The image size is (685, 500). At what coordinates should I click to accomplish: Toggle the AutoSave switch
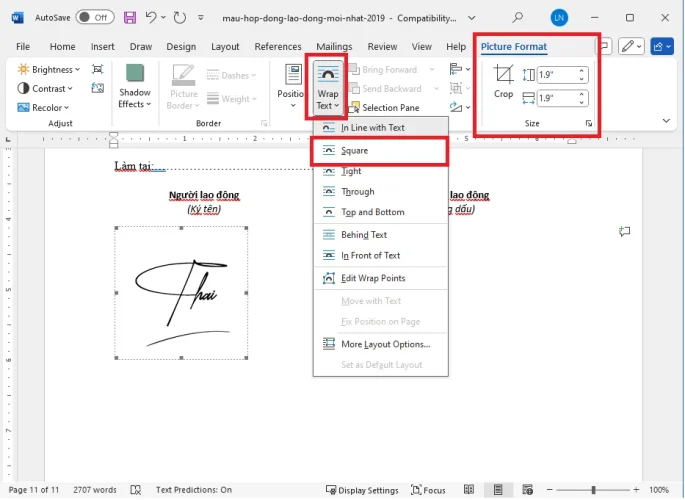(95, 17)
